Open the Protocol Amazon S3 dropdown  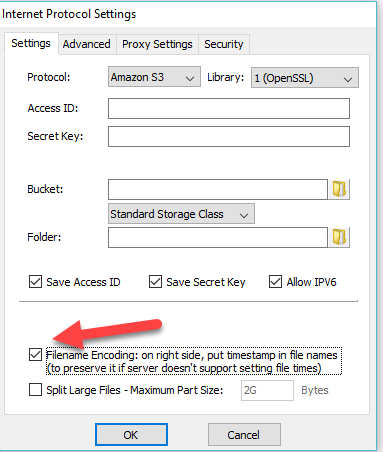point(154,77)
